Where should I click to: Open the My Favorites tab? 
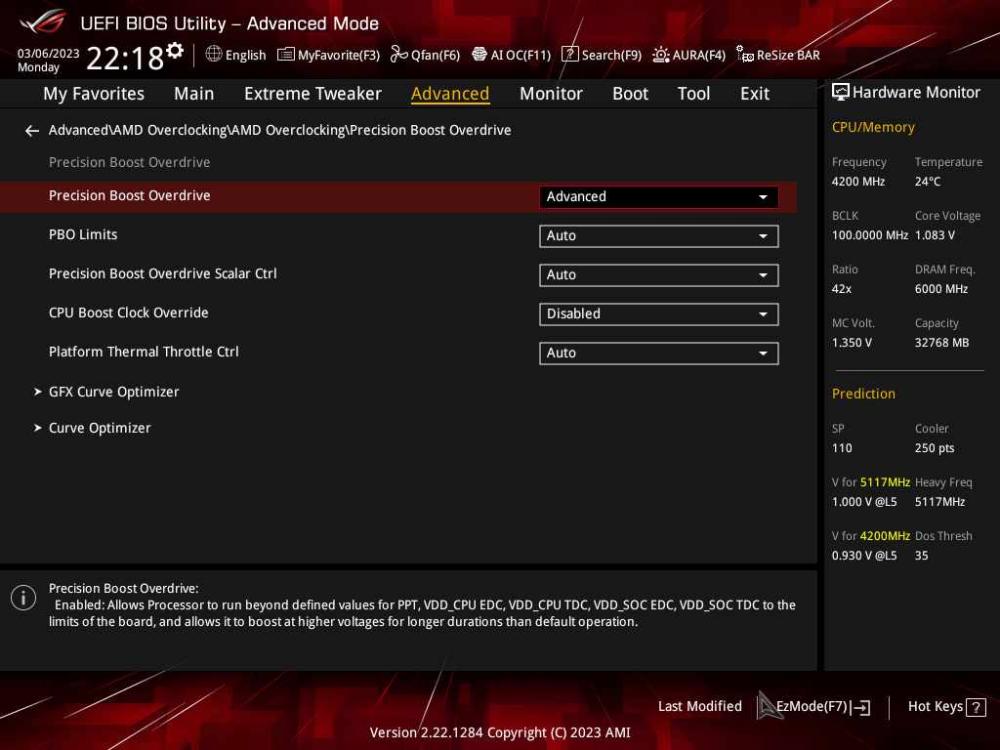94,94
